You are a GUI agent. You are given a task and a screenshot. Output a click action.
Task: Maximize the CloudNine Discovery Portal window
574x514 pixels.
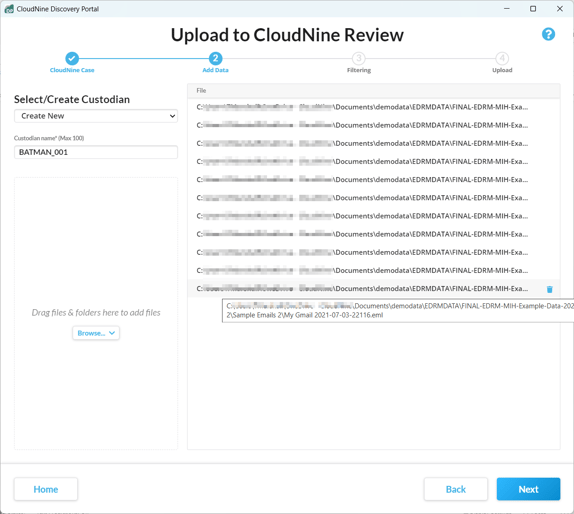point(533,9)
